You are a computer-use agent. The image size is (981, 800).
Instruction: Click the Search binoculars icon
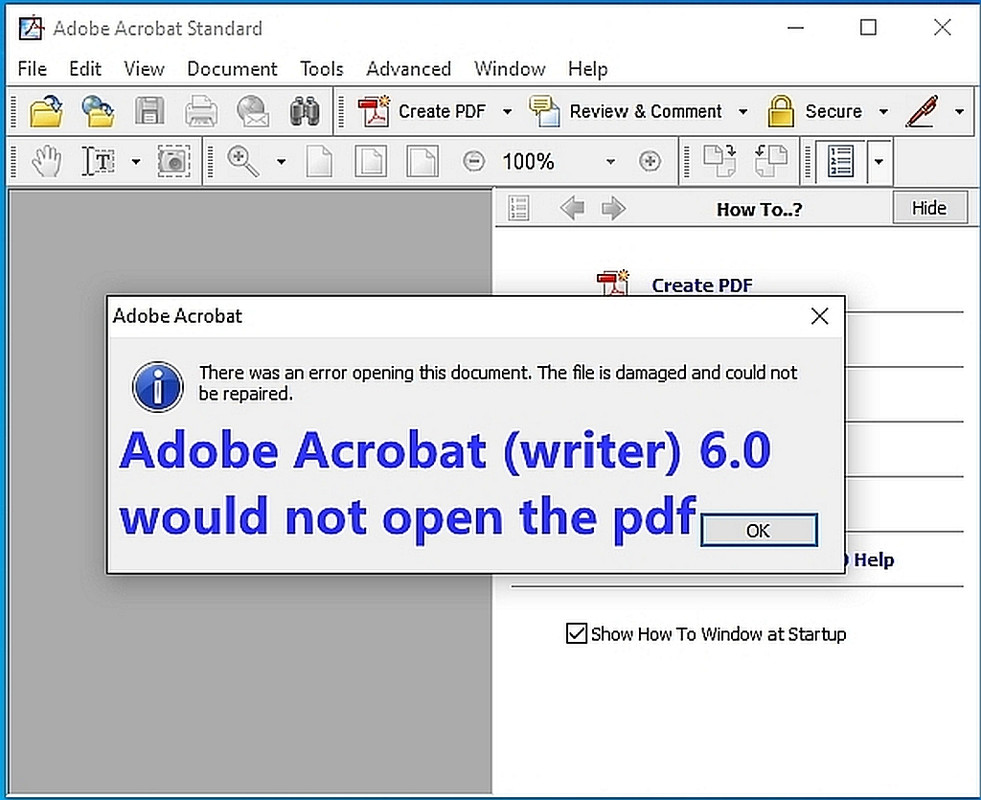[x=305, y=111]
